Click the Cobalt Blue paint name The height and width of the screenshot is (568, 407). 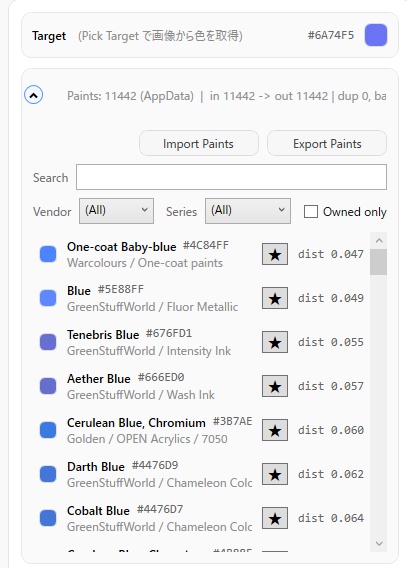98,511
